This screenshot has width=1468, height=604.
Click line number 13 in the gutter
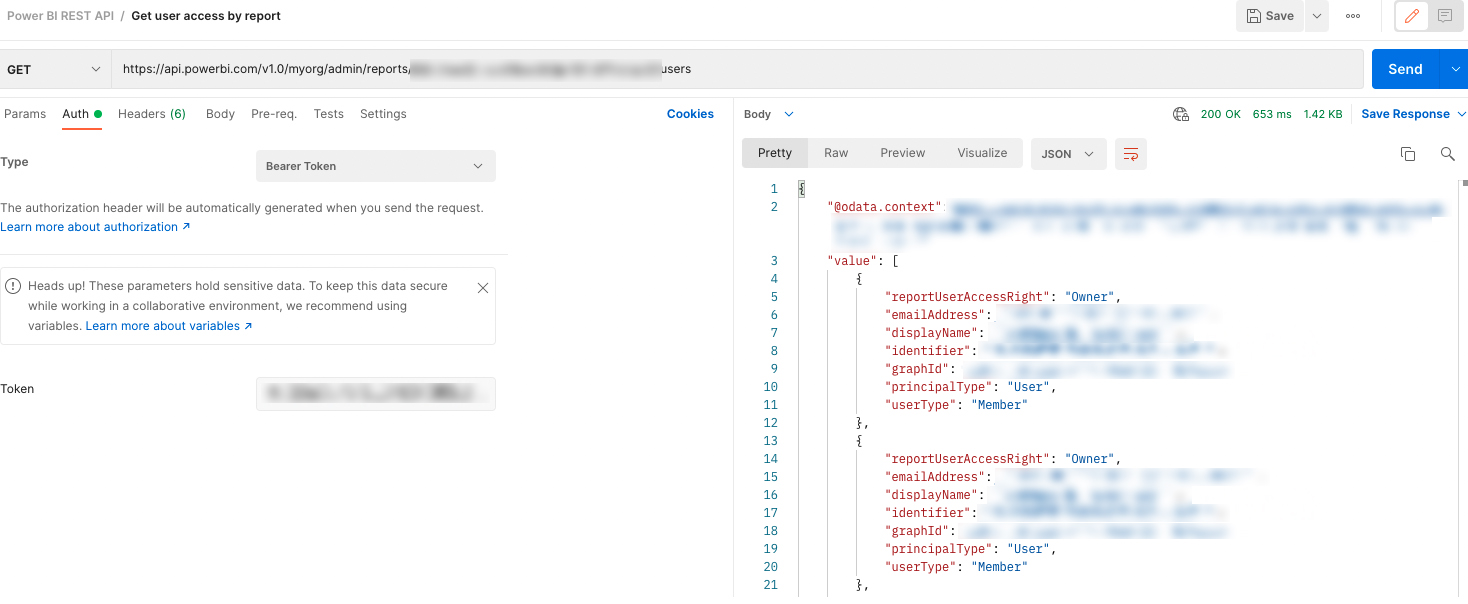coord(770,441)
